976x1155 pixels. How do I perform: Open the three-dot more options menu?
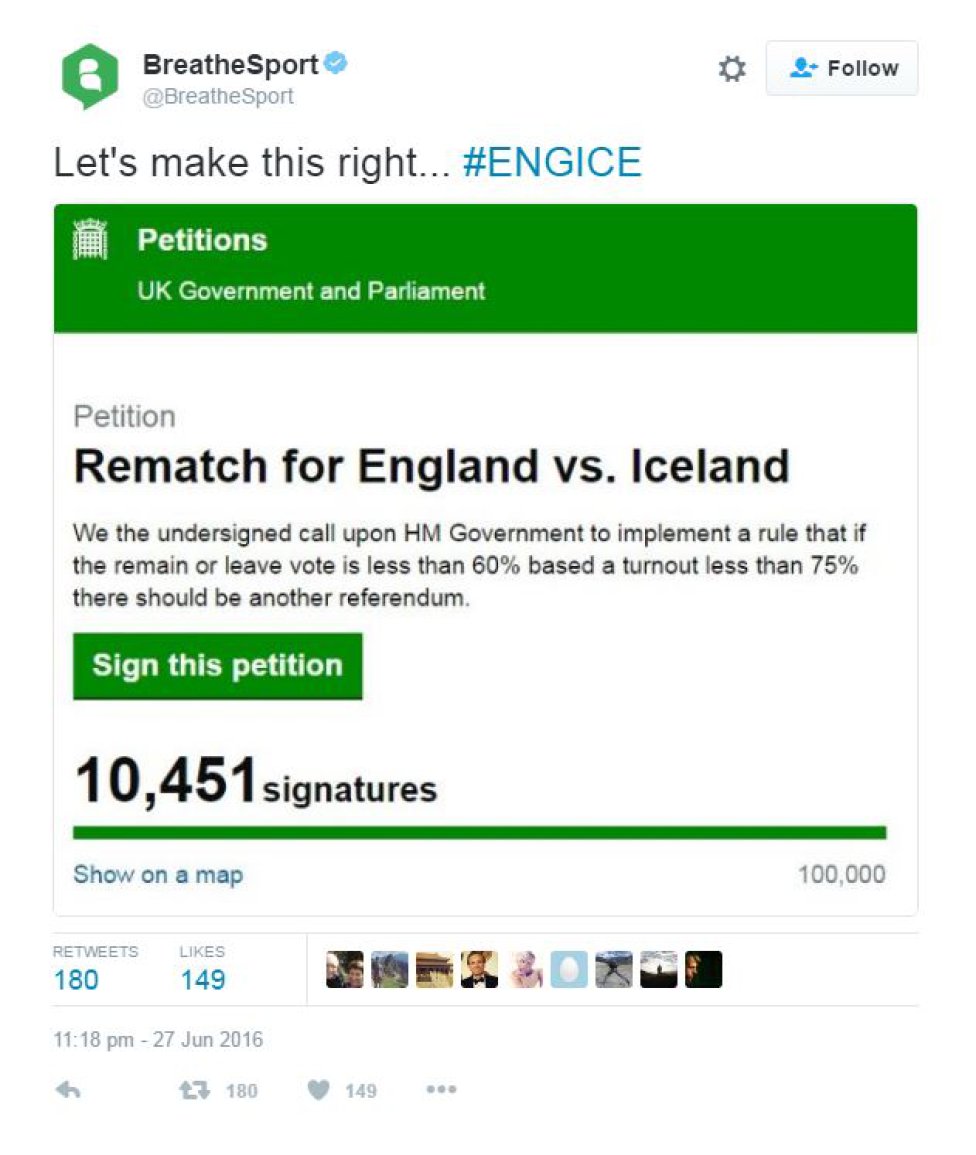point(441,1089)
